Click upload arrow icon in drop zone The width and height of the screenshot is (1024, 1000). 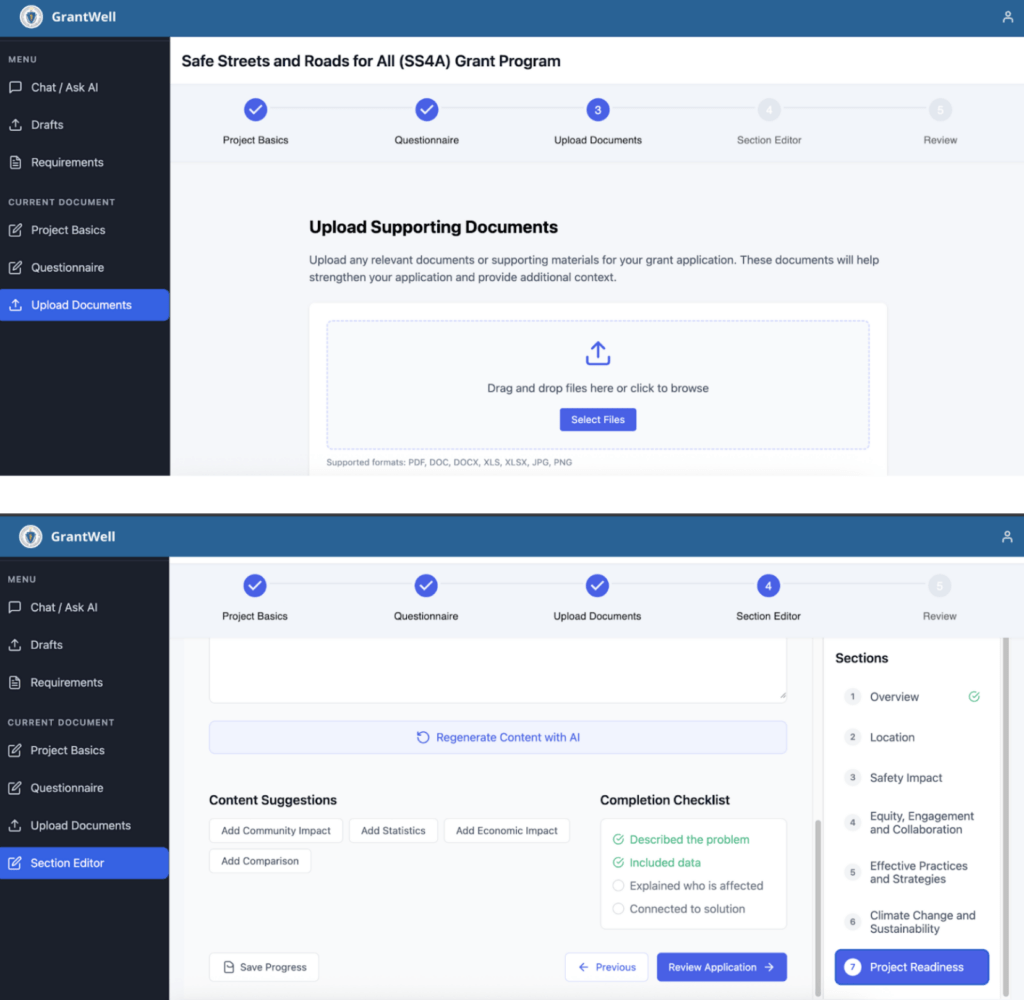(598, 353)
